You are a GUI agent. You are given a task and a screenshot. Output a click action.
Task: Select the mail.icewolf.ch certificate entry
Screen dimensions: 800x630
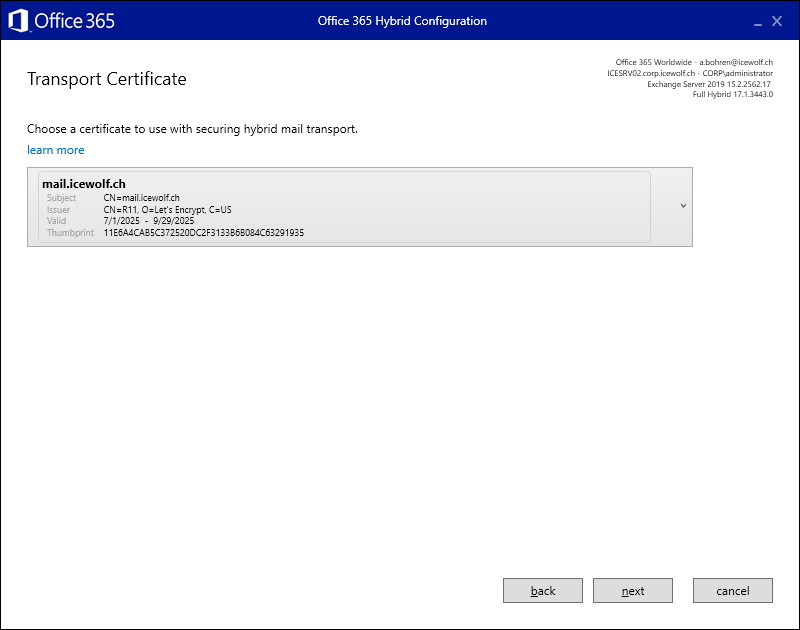[344, 207]
